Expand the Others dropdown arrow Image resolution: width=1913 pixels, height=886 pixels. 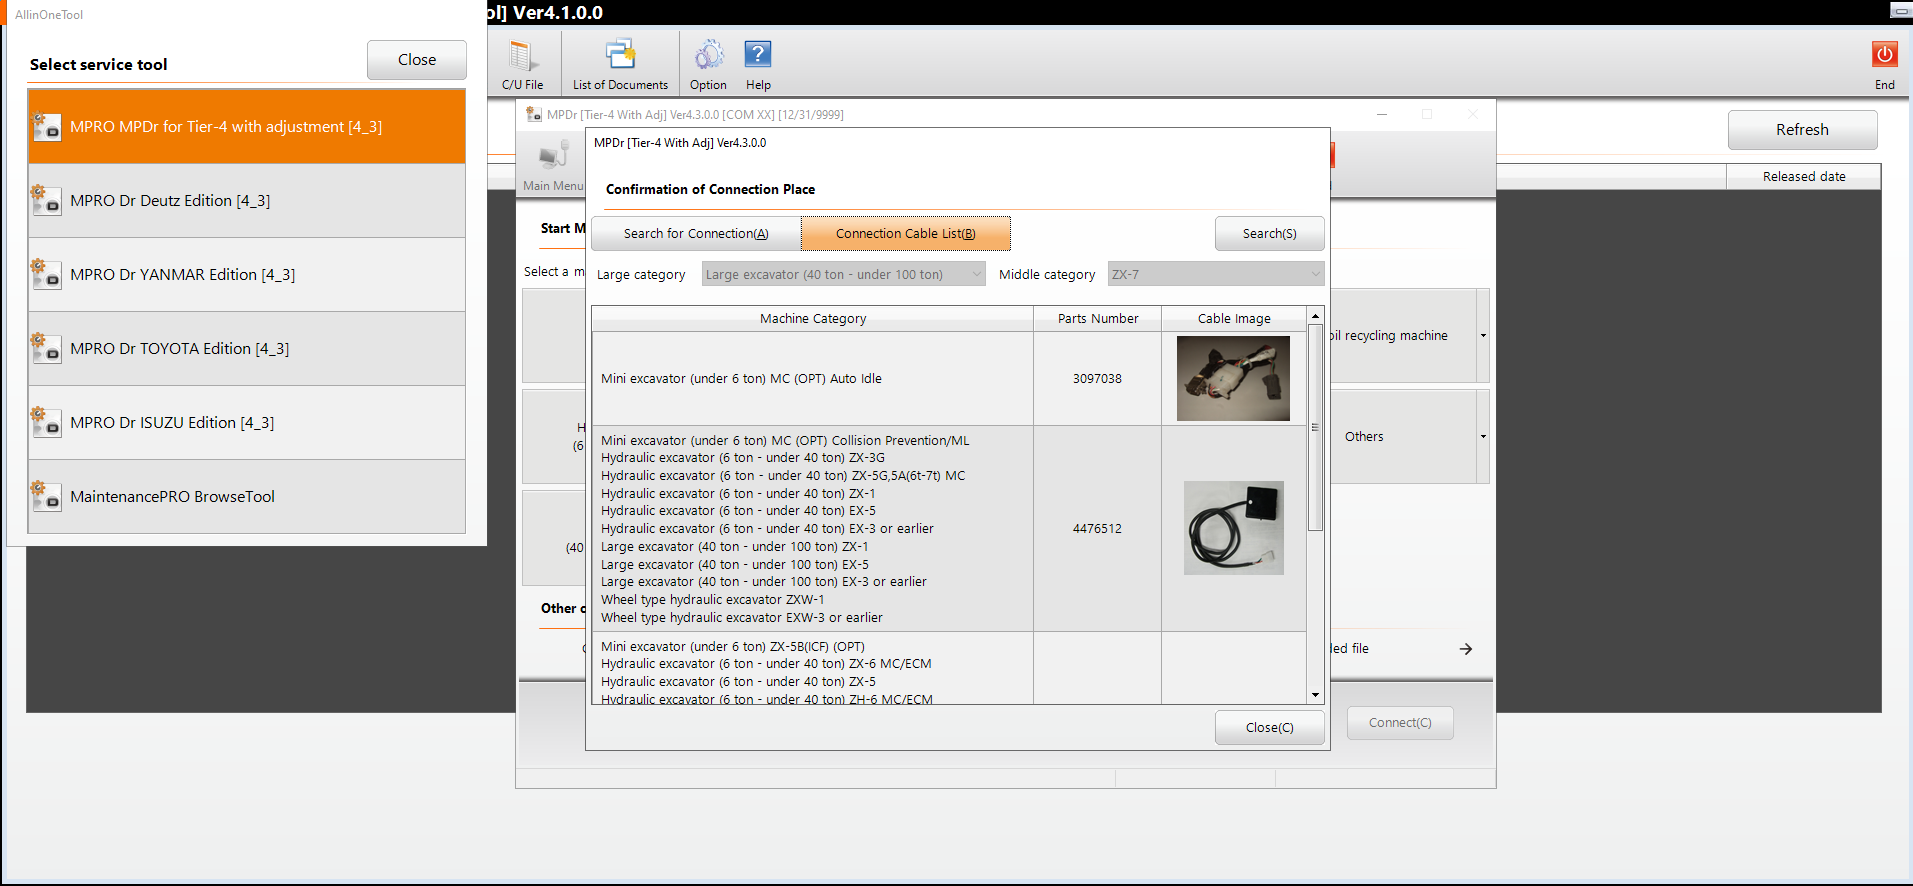pyautogui.click(x=1483, y=437)
